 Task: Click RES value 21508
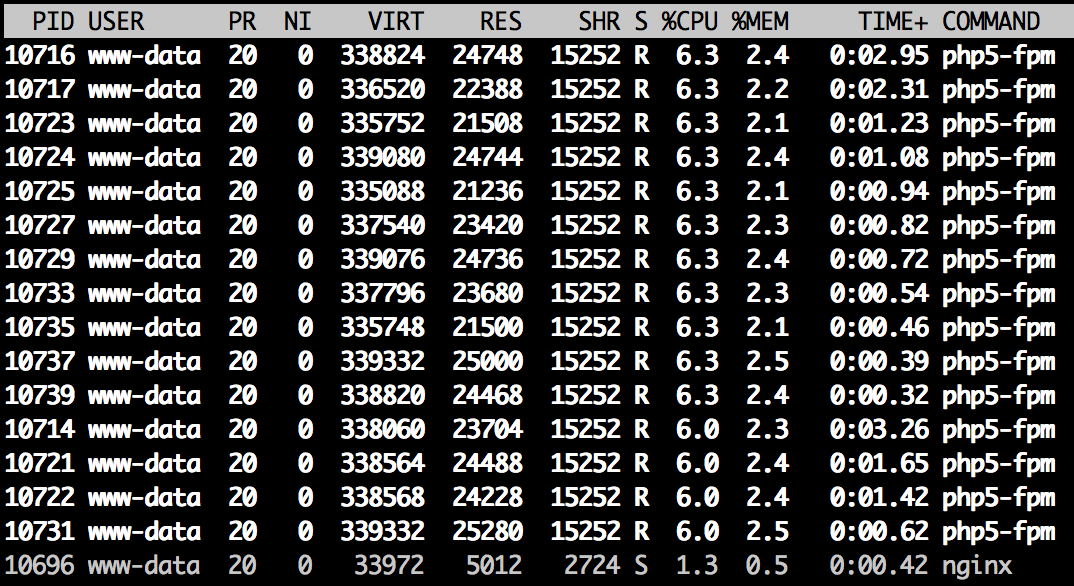487,123
